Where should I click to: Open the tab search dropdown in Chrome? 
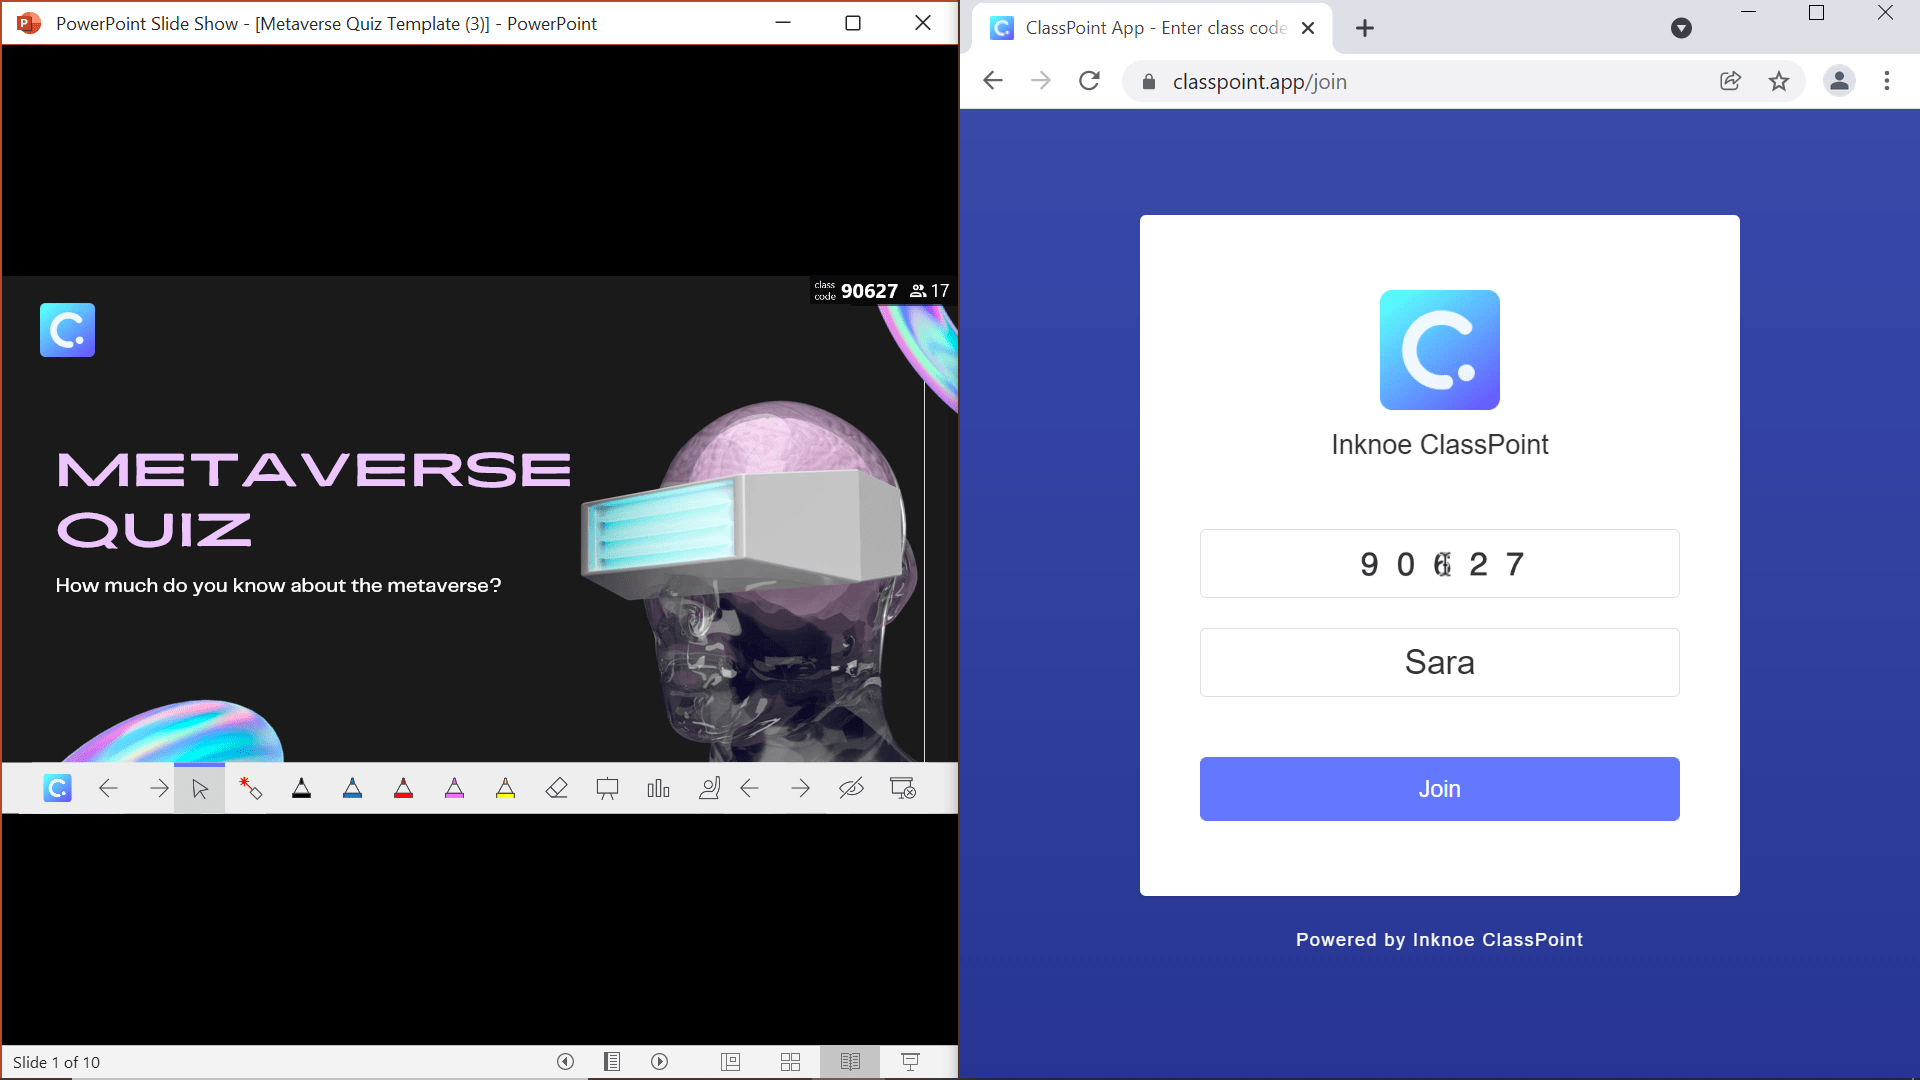1682,28
